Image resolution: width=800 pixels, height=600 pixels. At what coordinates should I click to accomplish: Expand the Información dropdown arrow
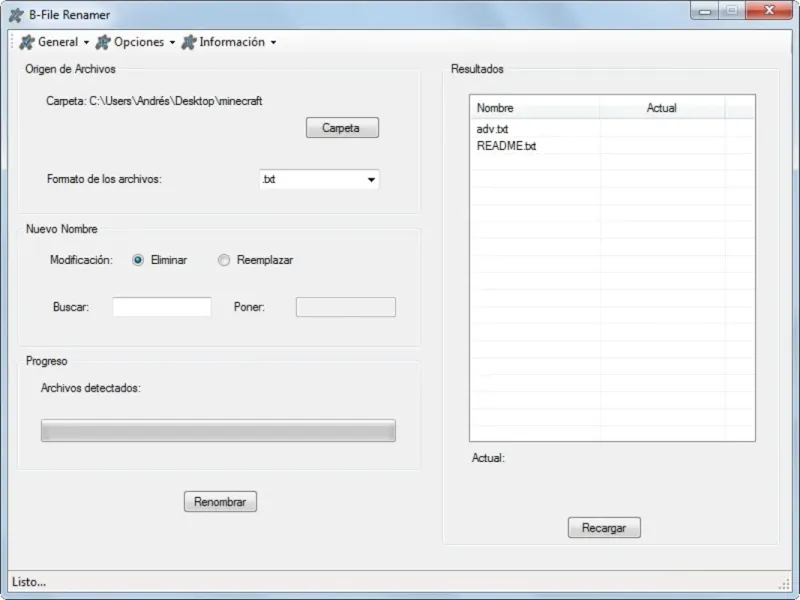pos(273,43)
